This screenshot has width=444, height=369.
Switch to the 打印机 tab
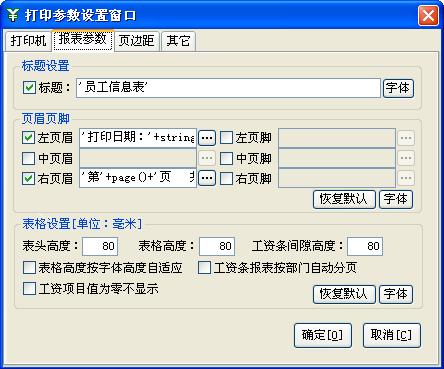pos(28,41)
